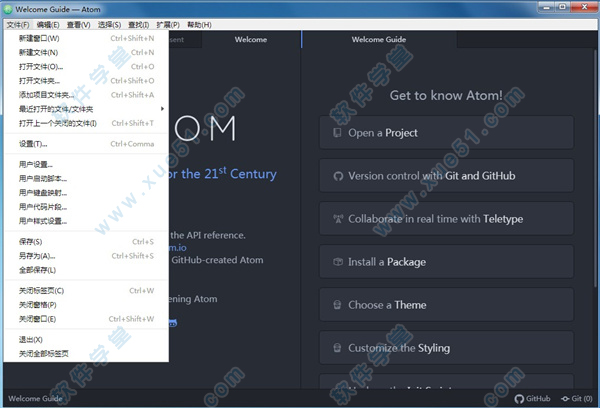This screenshot has height=408, width=600.
Task: Choose 保存(S) from the file menu
Action: coord(86,242)
